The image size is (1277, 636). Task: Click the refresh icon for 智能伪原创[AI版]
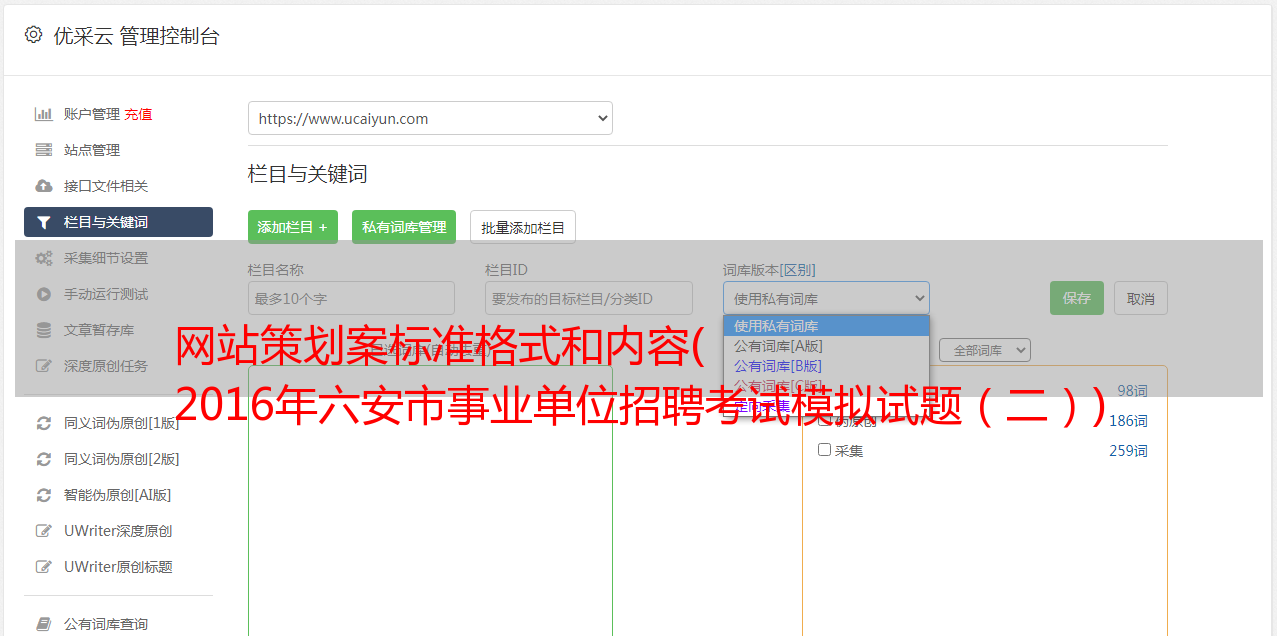click(x=44, y=495)
